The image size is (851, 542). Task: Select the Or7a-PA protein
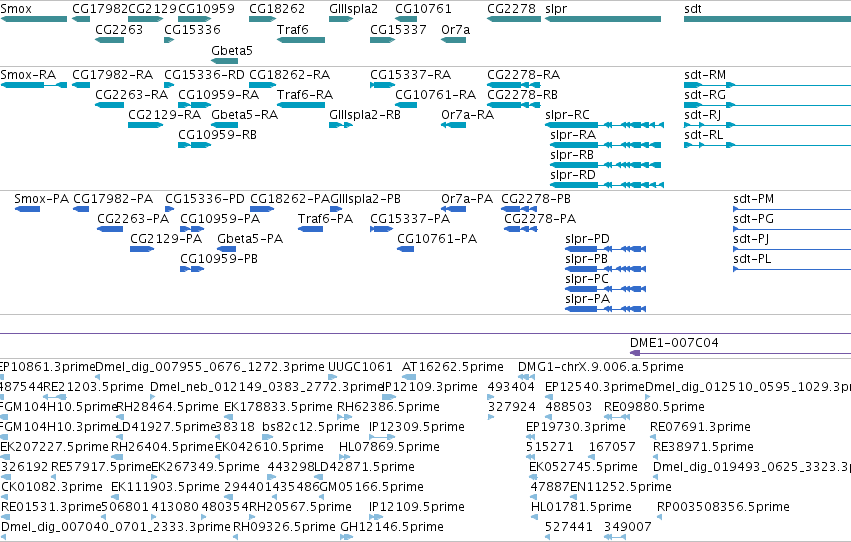tap(454, 209)
